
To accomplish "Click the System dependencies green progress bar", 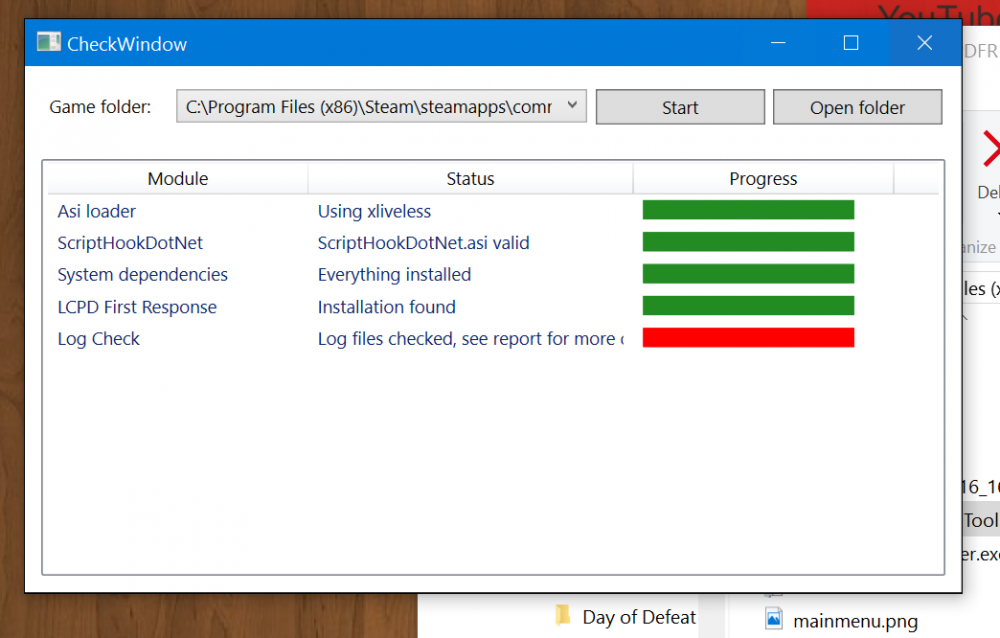I will point(748,274).
